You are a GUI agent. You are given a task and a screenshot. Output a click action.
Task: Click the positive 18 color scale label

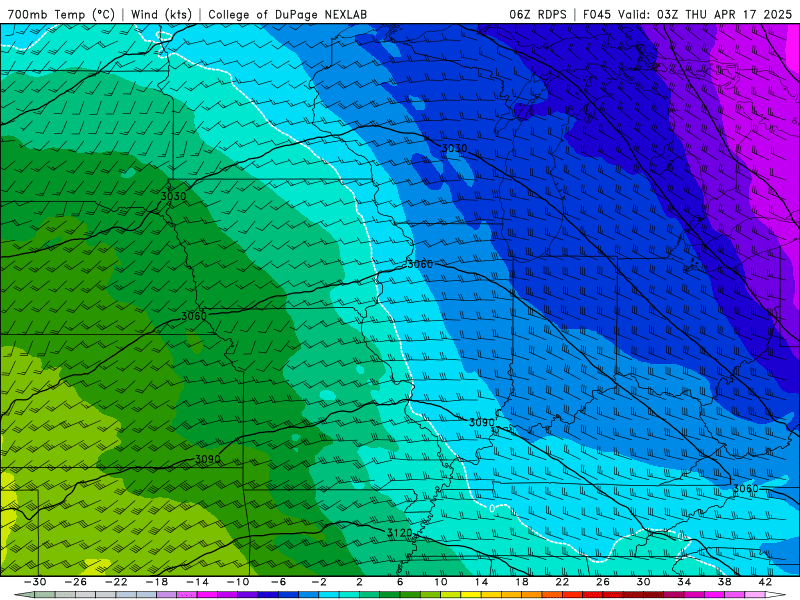[521, 582]
